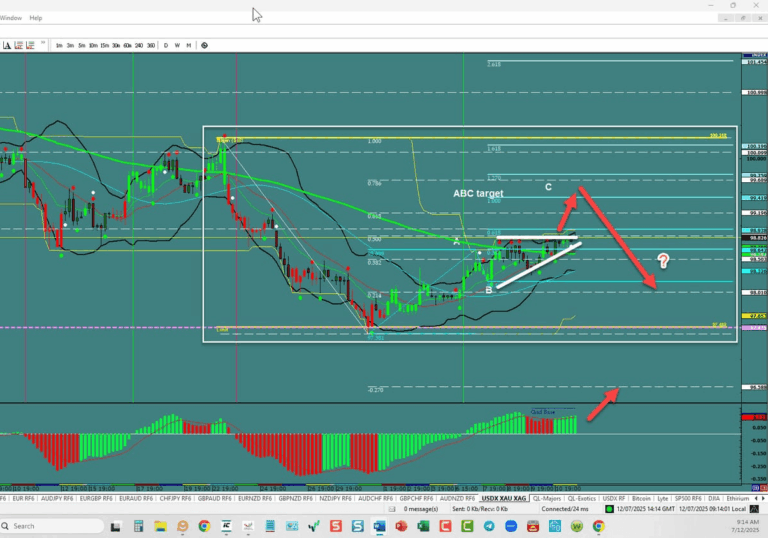Open the DJIA tab
The height and width of the screenshot is (538, 768).
714,498
